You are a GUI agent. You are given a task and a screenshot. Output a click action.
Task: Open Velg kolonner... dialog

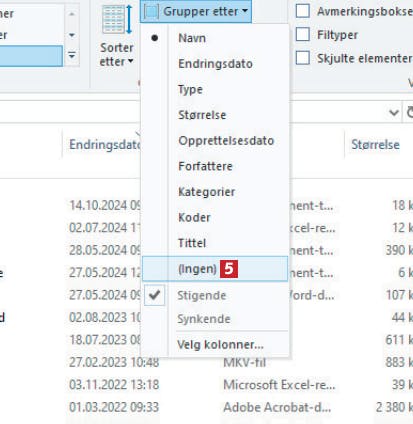(x=220, y=344)
